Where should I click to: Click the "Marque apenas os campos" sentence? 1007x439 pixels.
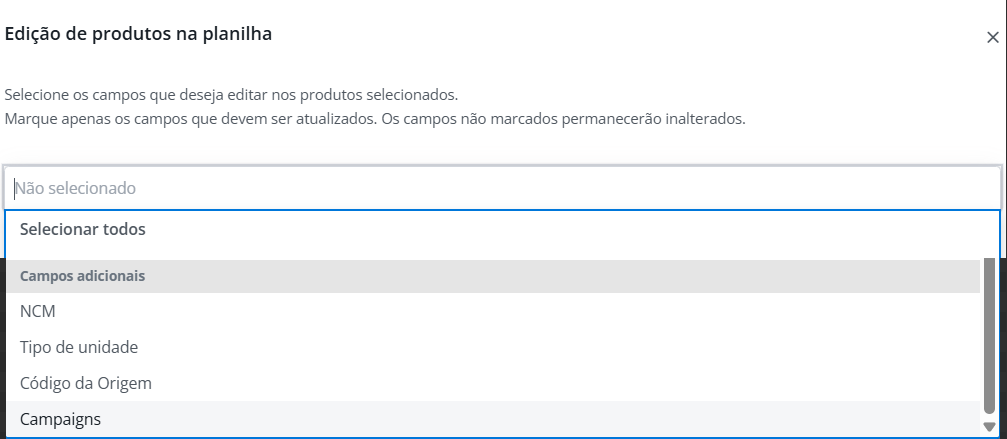coord(90,119)
